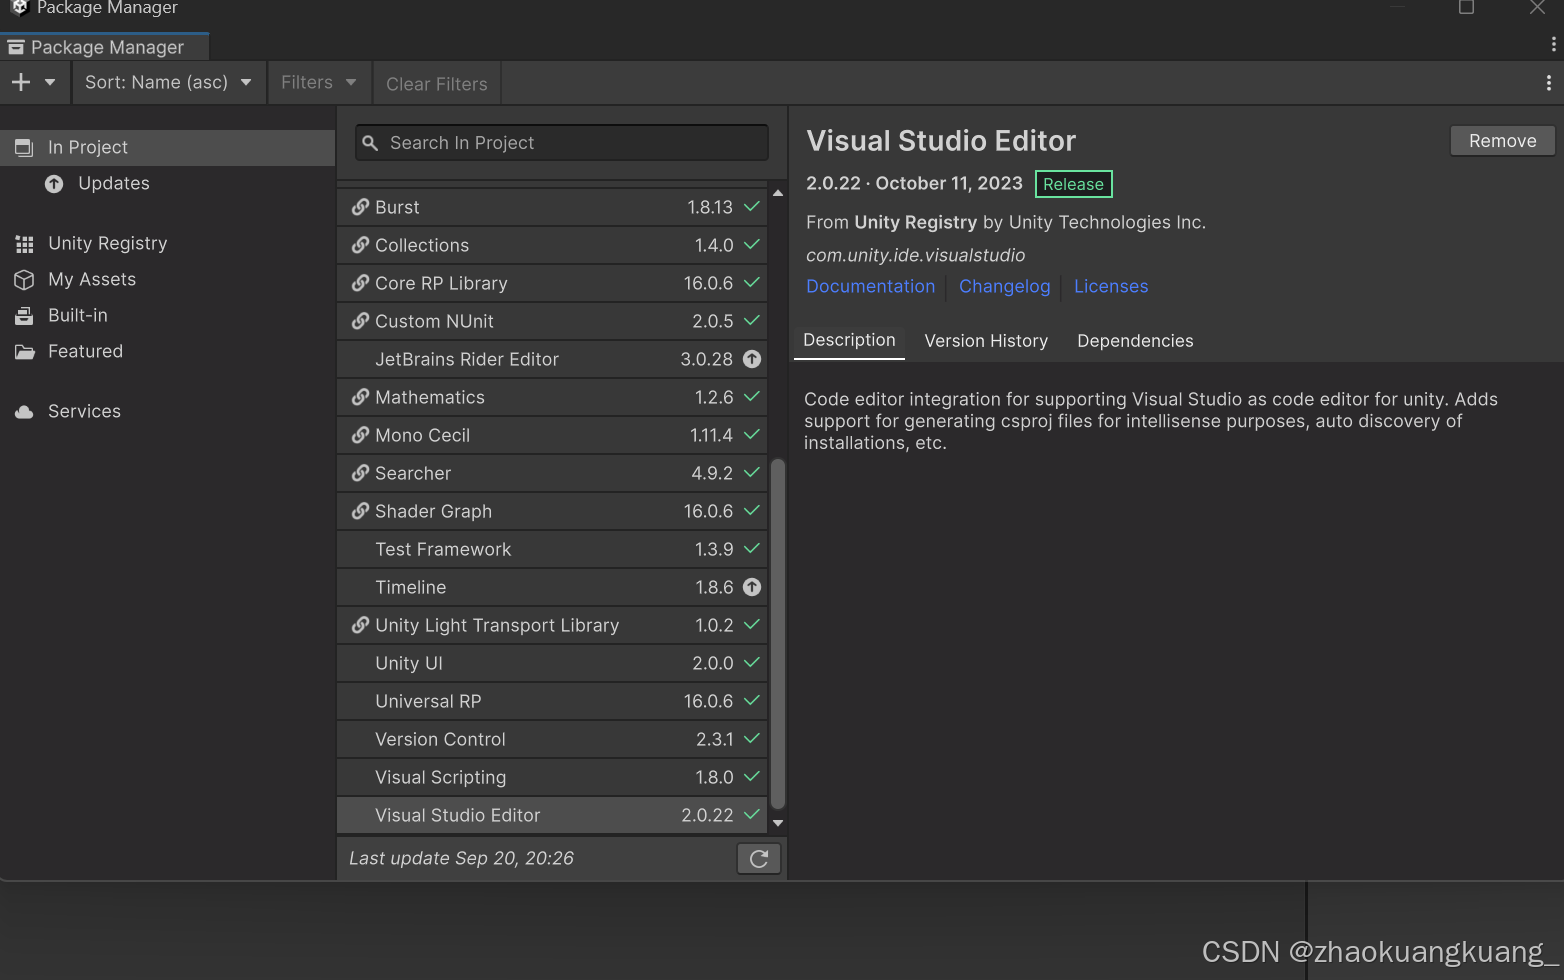Viewport: 1564px width, 980px height.
Task: Click update-available icon on Timeline row
Action: click(x=752, y=587)
